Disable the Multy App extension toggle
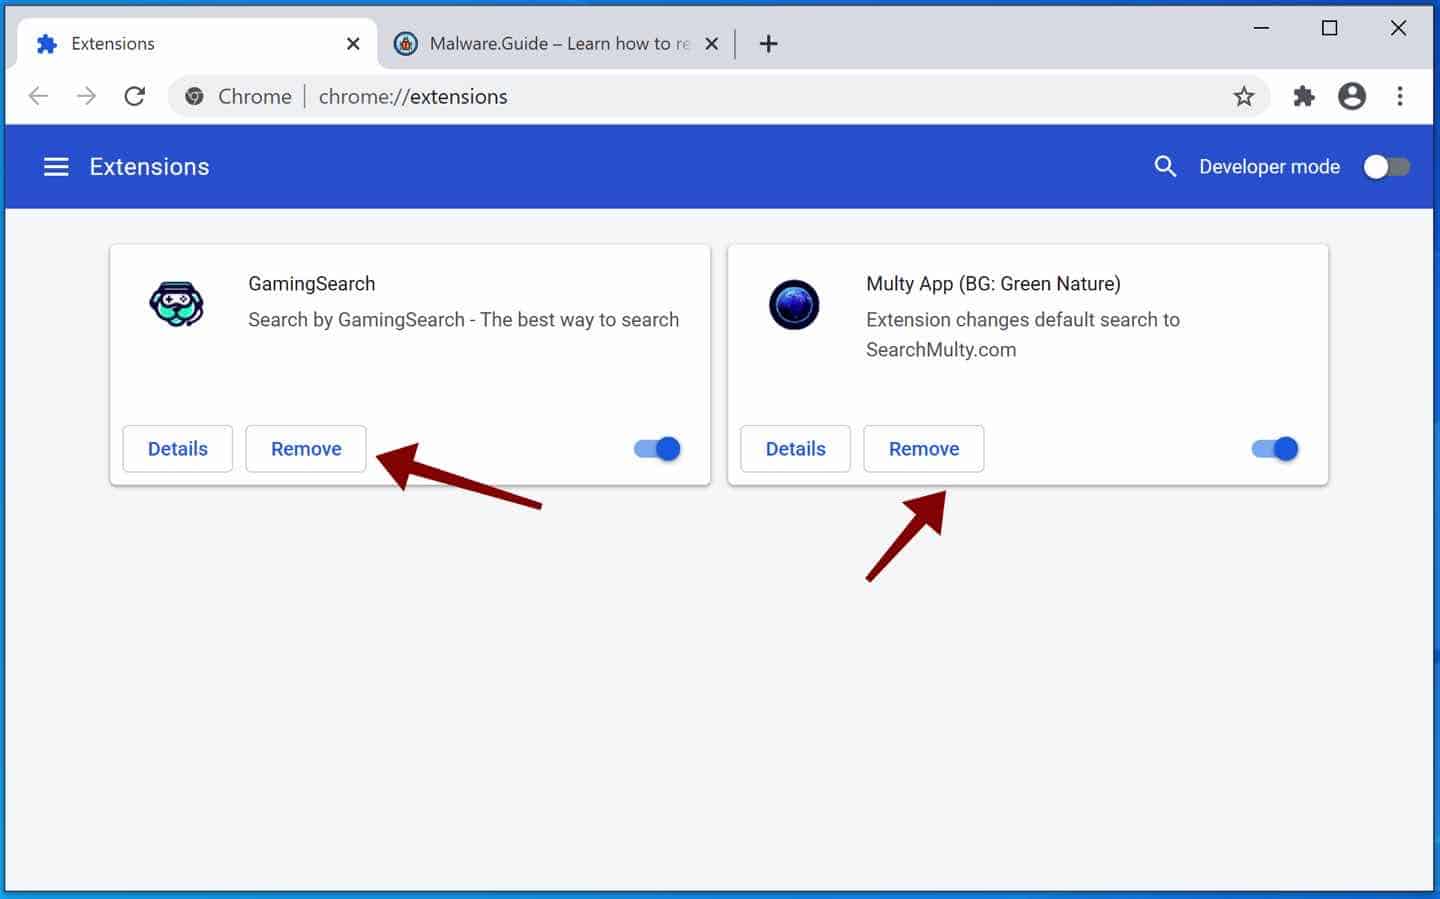 [x=1275, y=449]
